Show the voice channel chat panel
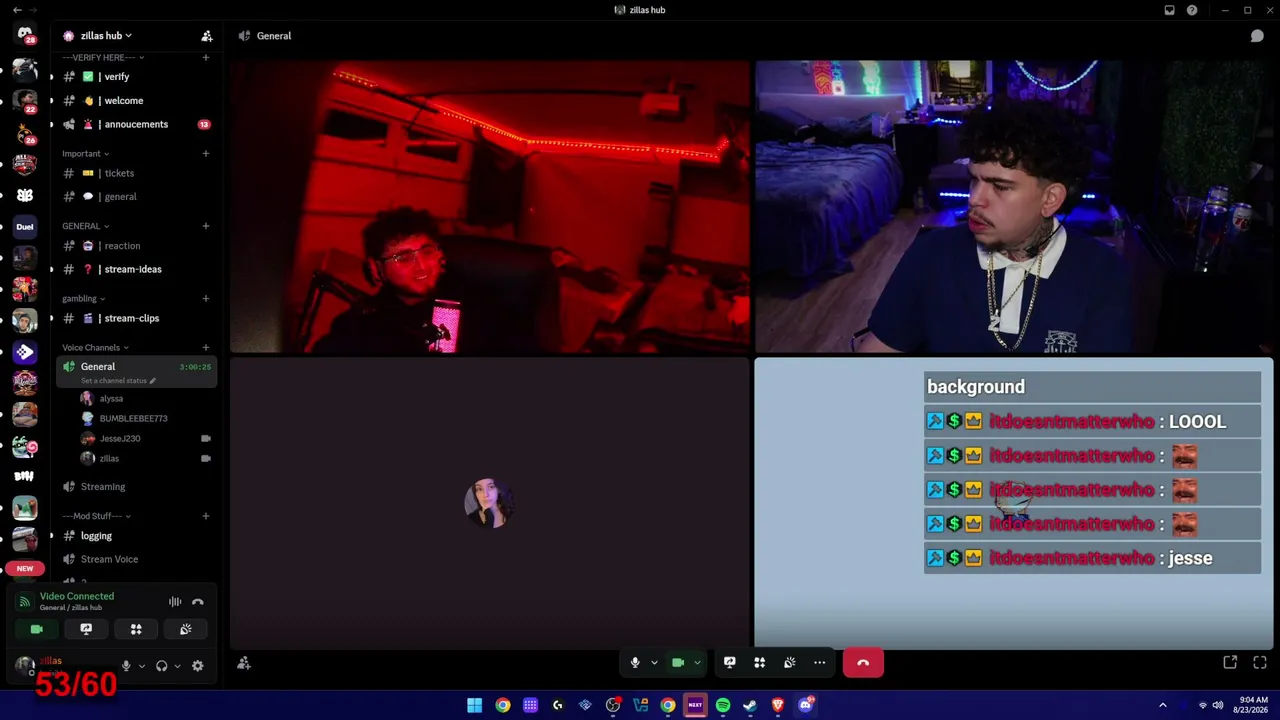Image resolution: width=1280 pixels, height=720 pixels. click(1257, 36)
